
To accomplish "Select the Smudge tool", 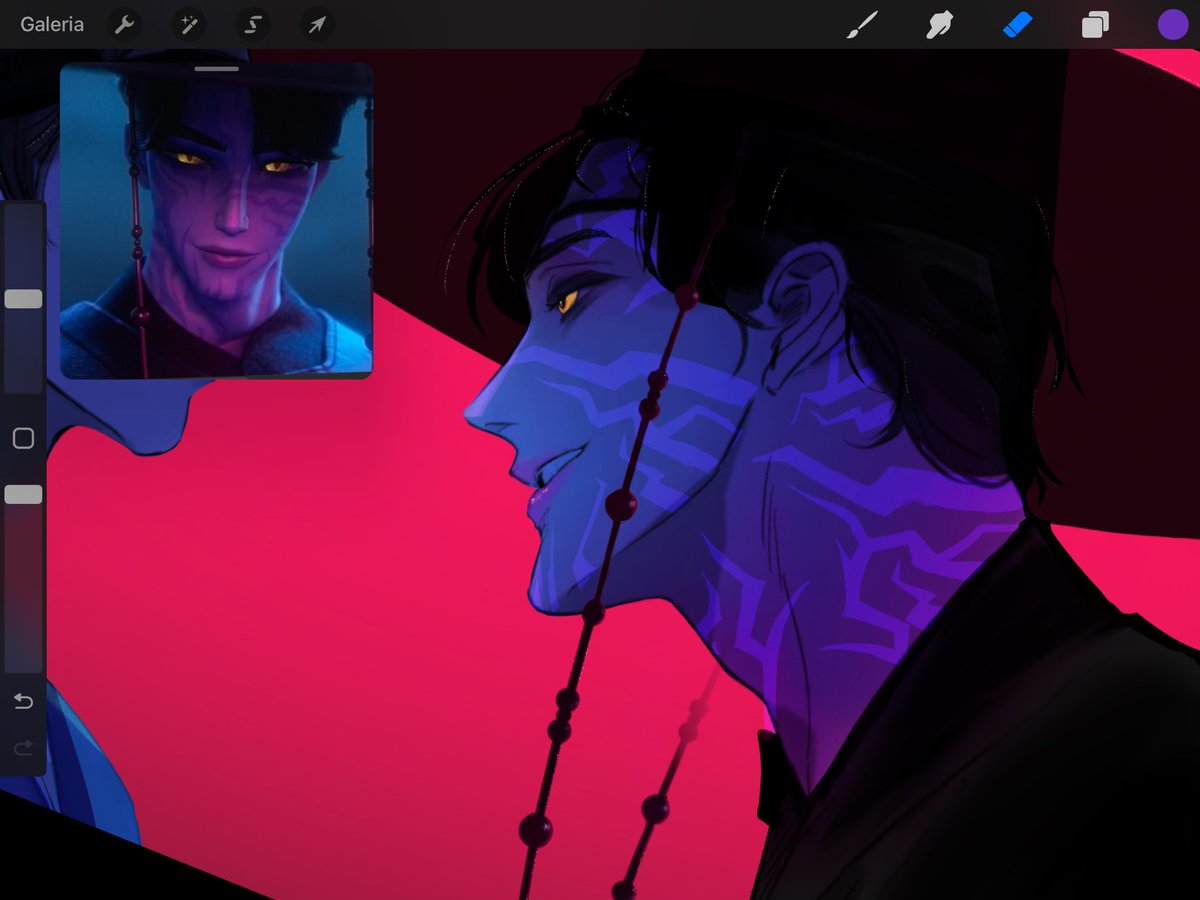I will (939, 25).
